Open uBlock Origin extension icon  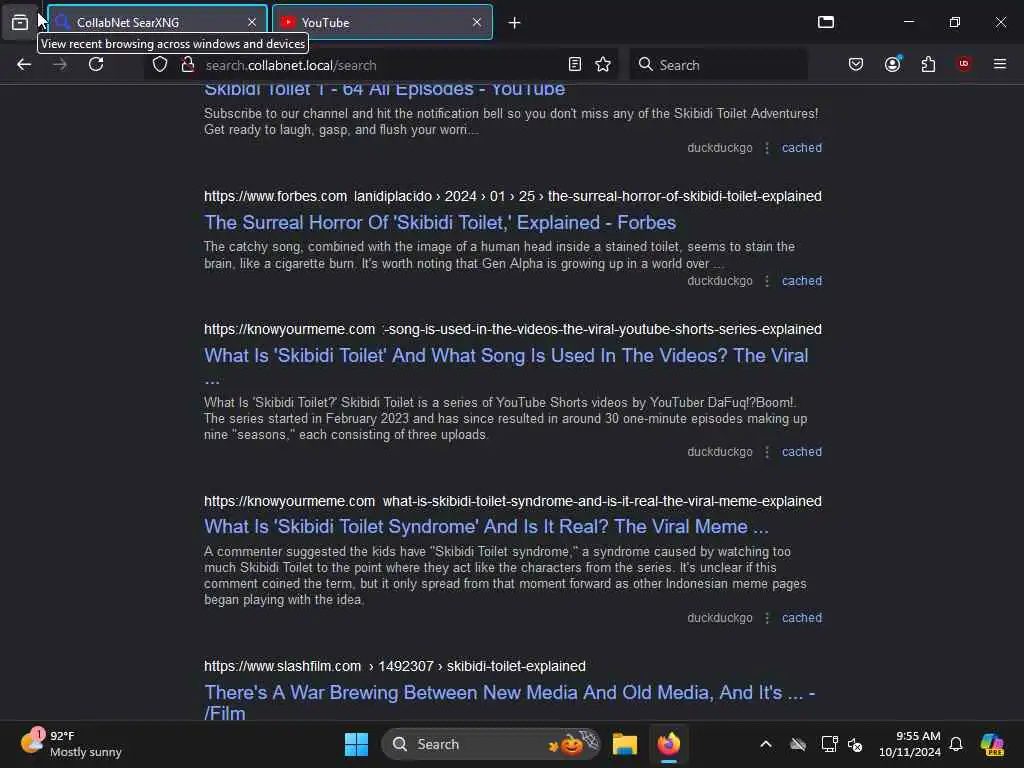tap(964, 64)
